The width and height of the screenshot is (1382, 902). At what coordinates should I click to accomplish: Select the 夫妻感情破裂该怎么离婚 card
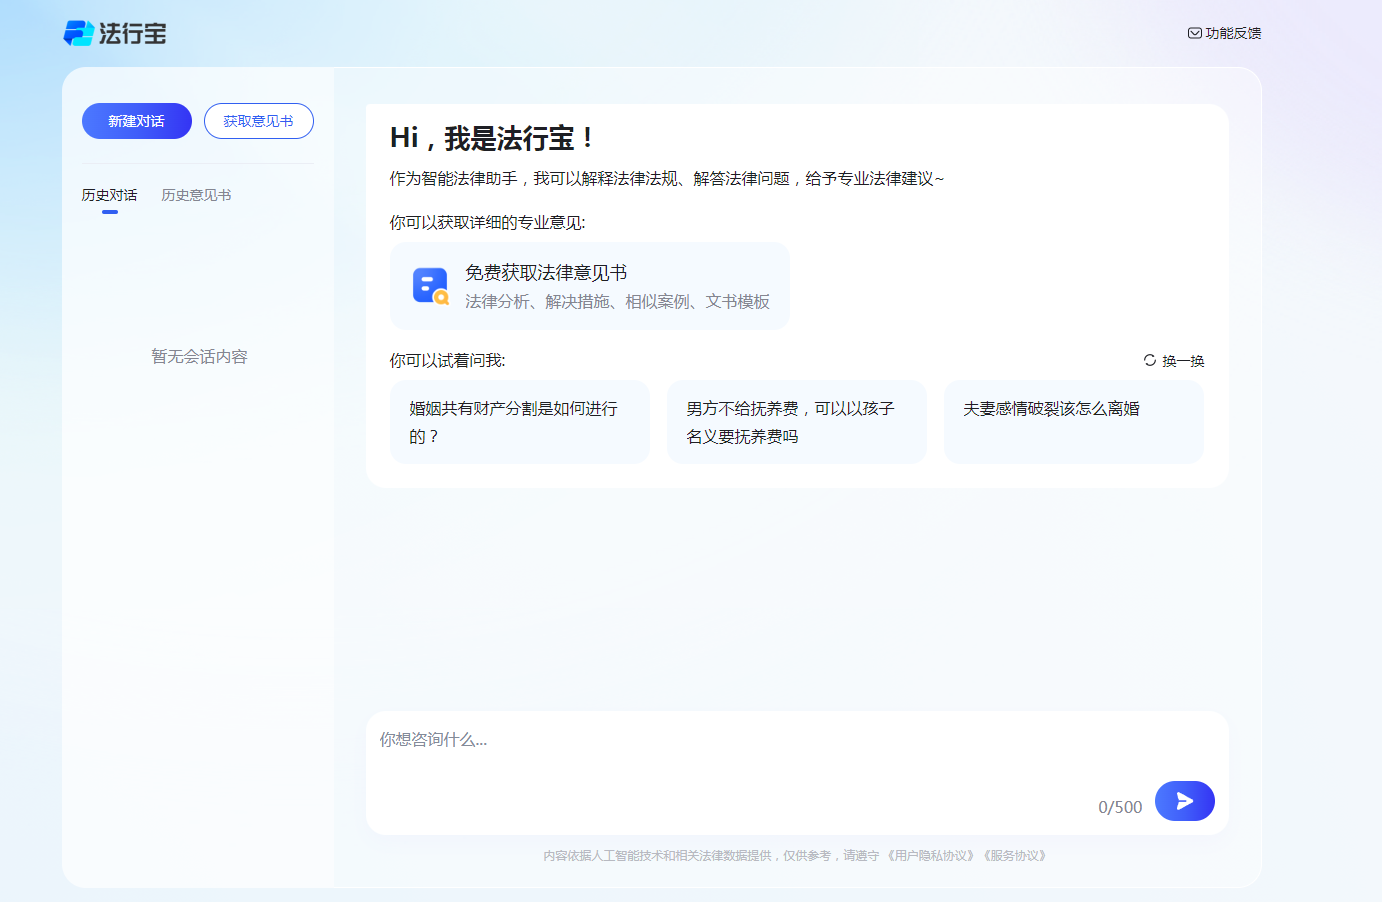point(1074,422)
